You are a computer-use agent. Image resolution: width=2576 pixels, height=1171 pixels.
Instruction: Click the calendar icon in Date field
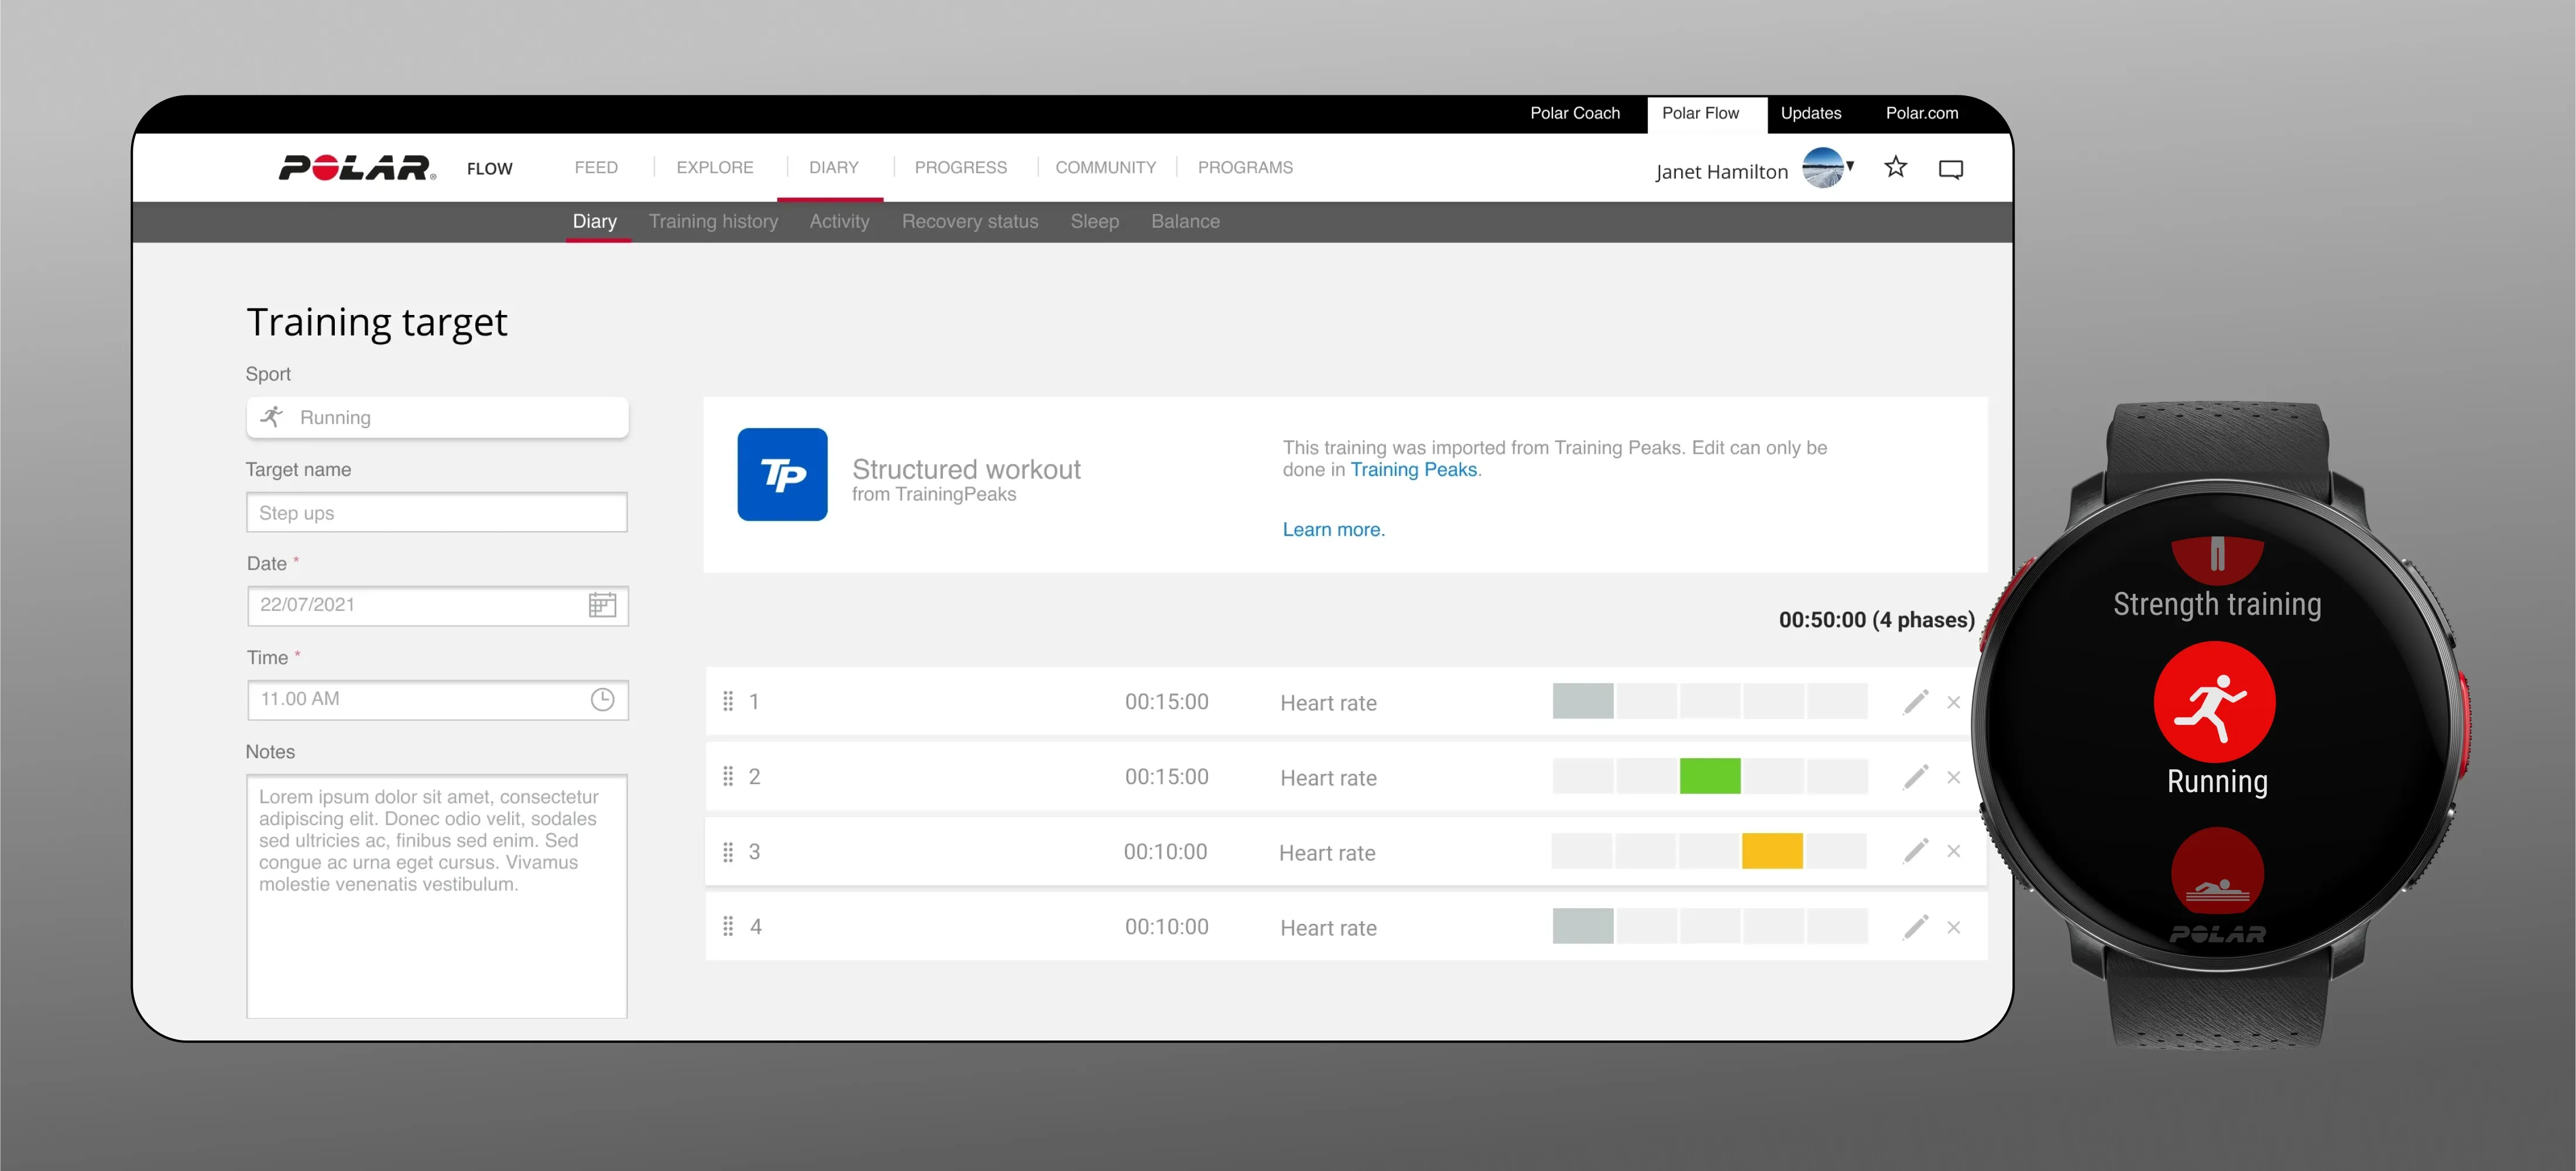[x=602, y=605]
